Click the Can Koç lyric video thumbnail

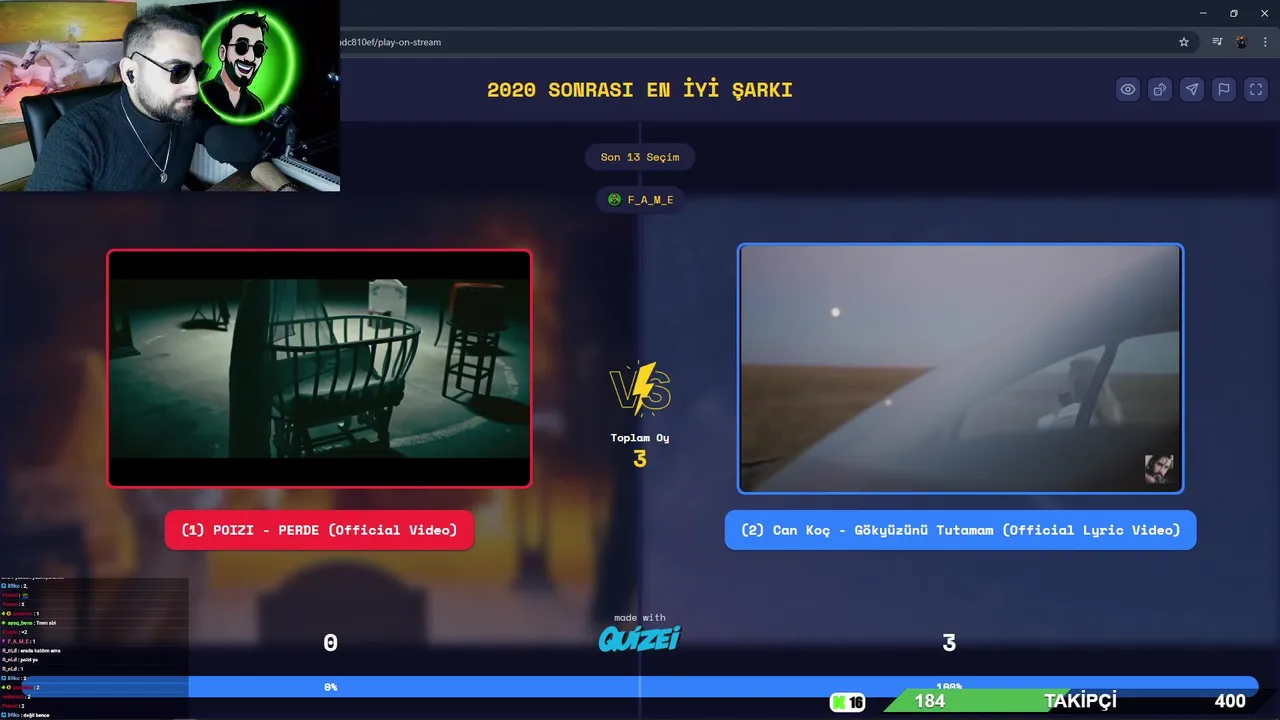coord(961,369)
